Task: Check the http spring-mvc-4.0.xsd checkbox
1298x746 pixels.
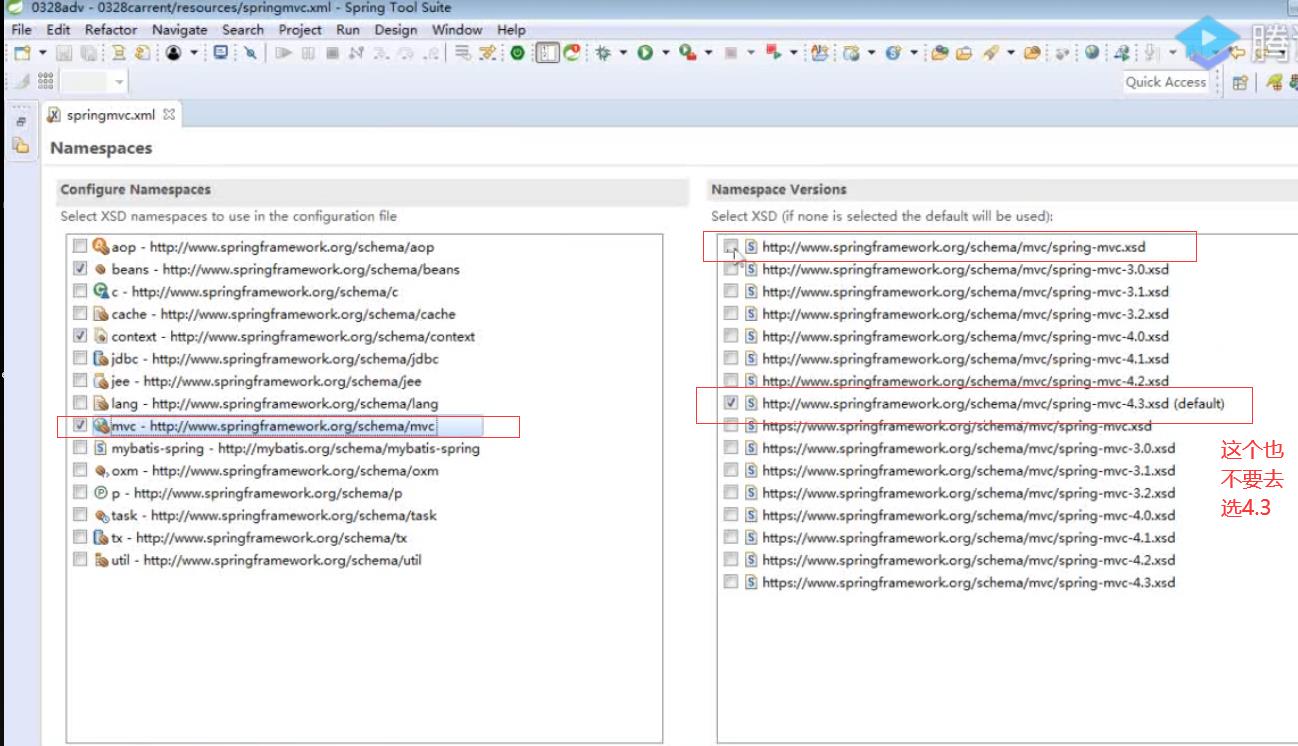Action: click(731, 336)
